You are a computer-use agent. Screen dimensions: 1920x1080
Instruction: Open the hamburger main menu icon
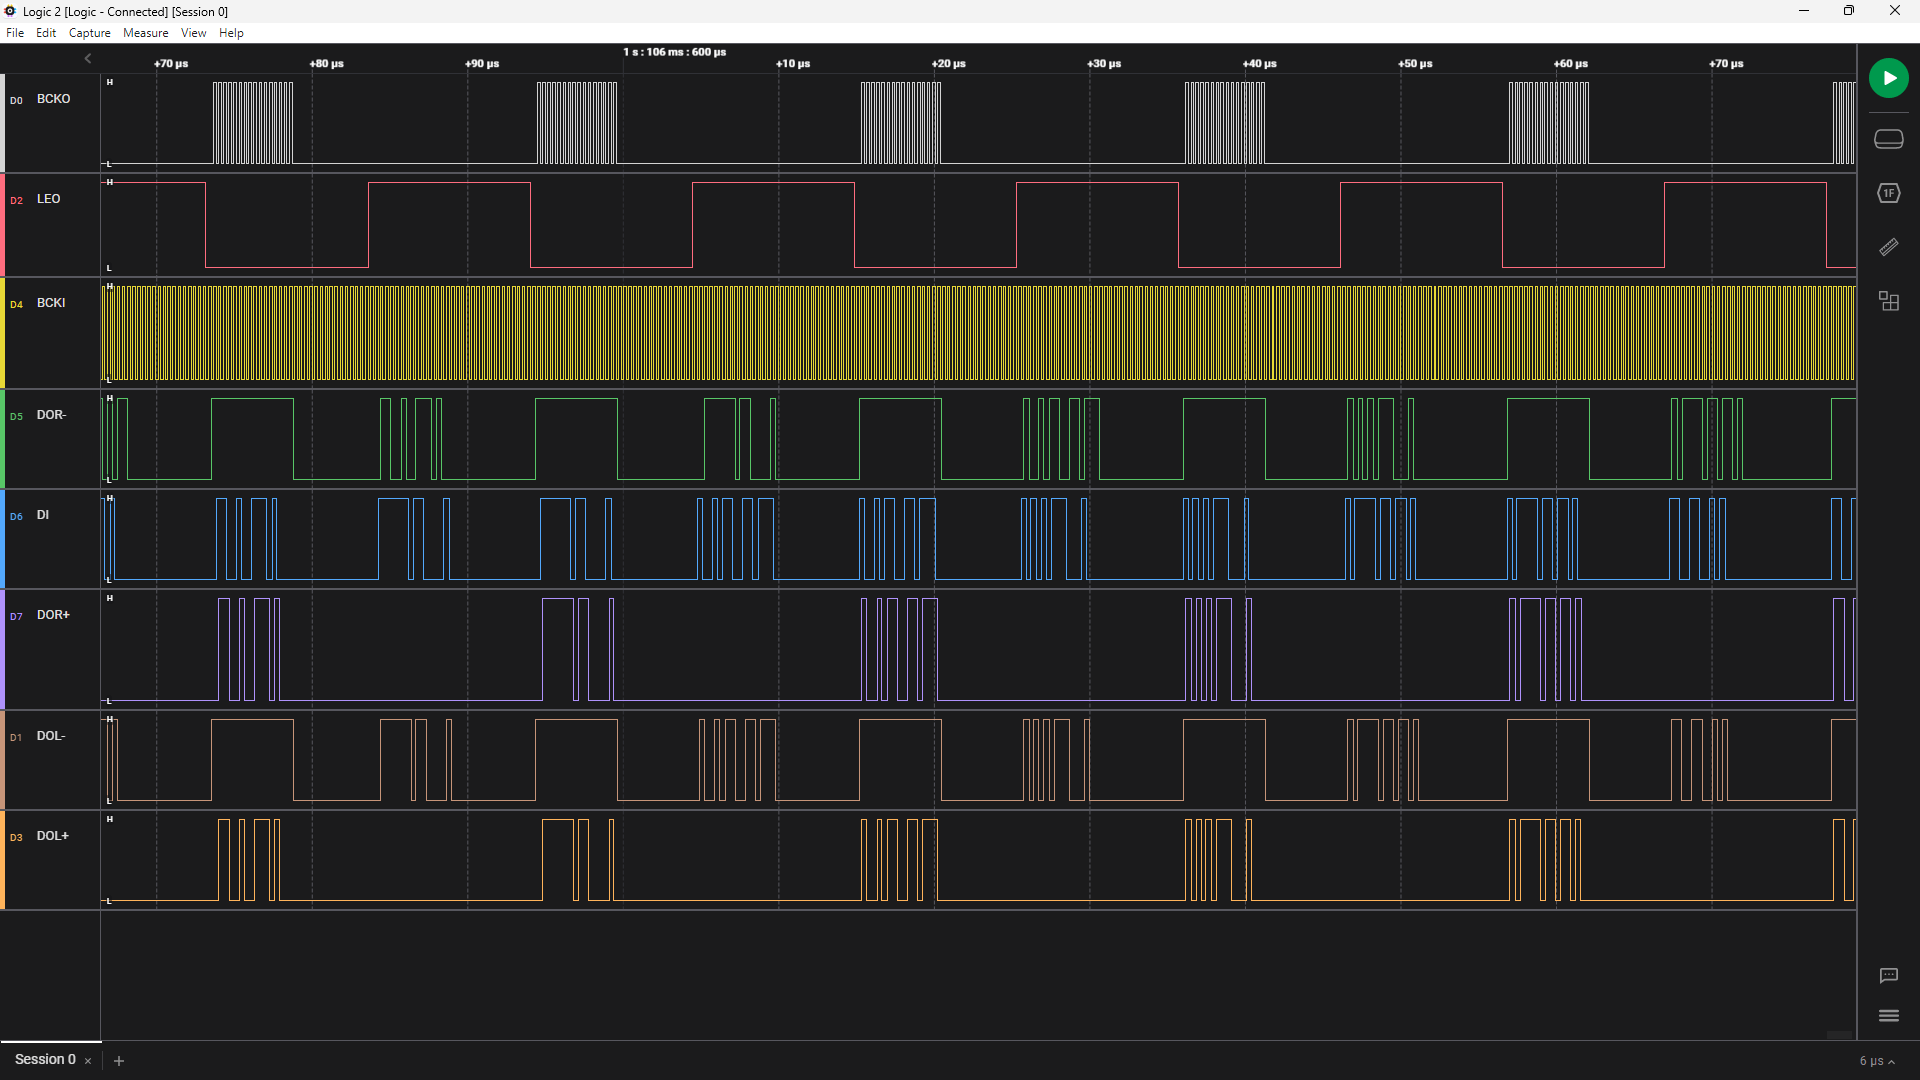coord(1888,1016)
